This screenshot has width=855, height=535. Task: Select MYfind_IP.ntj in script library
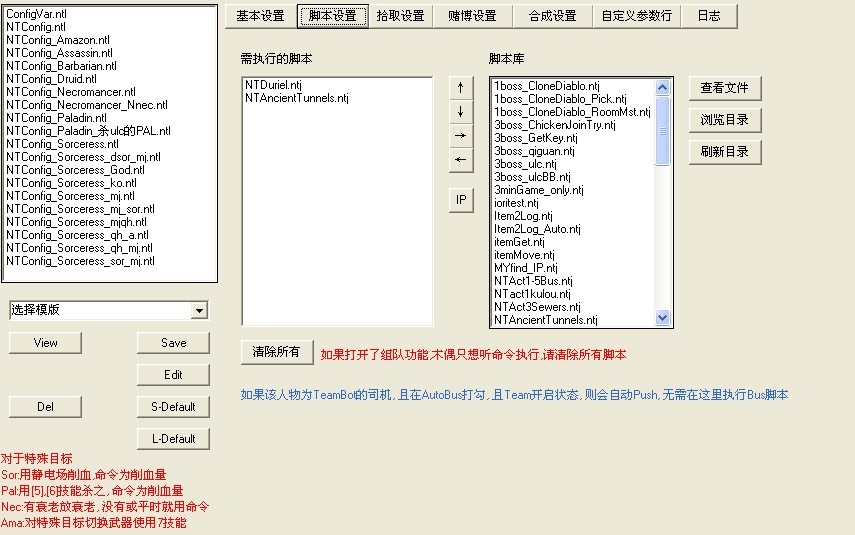click(x=526, y=268)
